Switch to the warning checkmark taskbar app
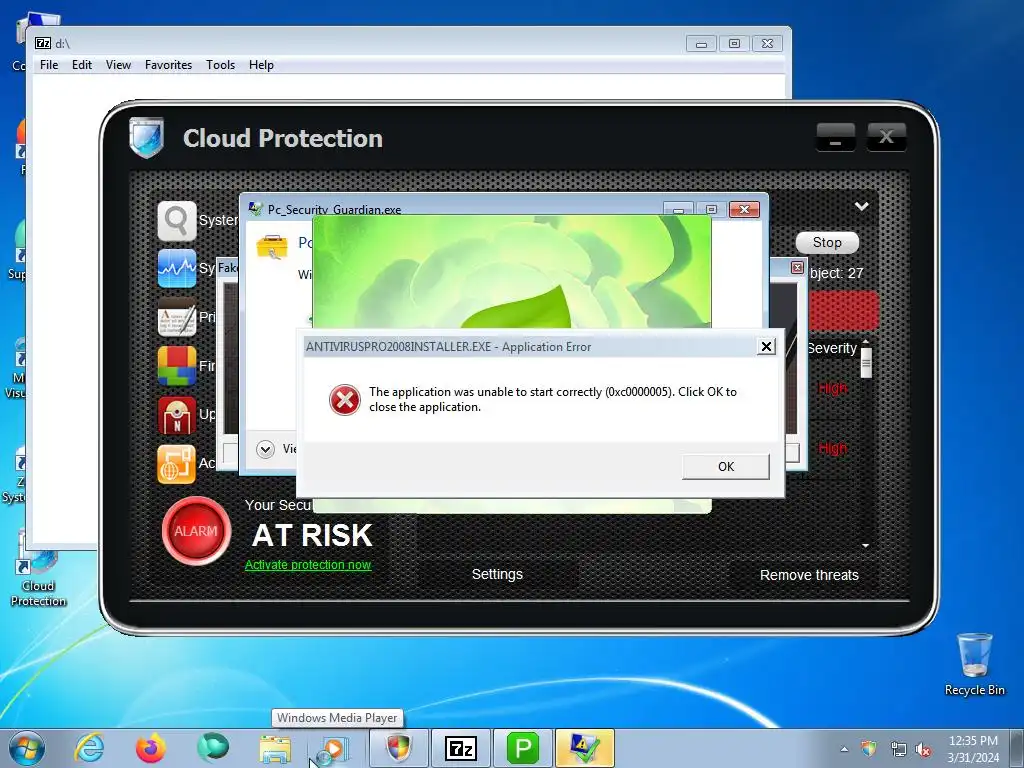This screenshot has width=1024, height=768. pos(584,748)
